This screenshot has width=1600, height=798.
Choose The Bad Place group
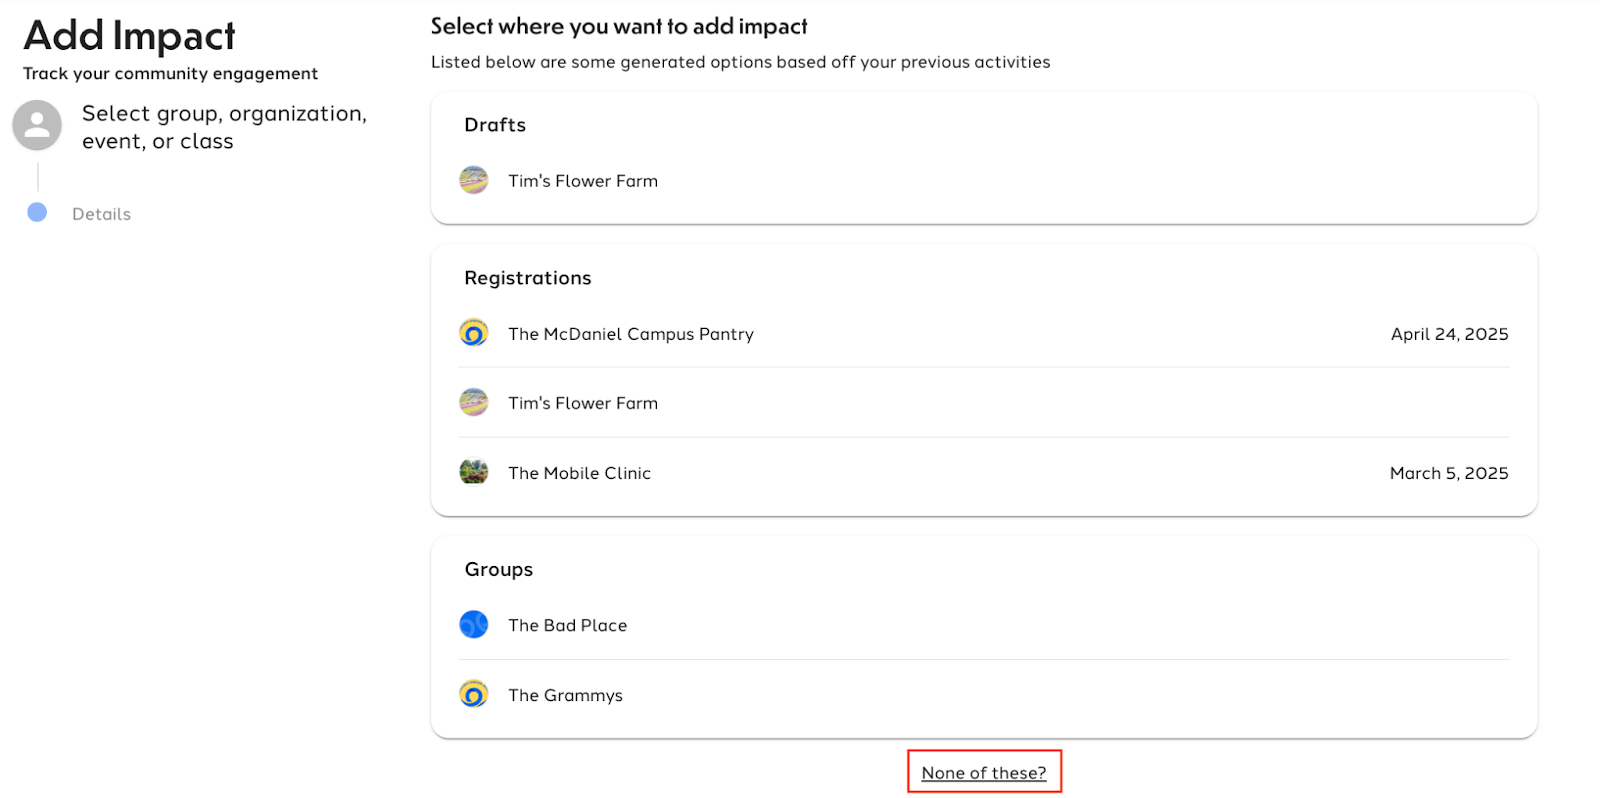(x=984, y=625)
